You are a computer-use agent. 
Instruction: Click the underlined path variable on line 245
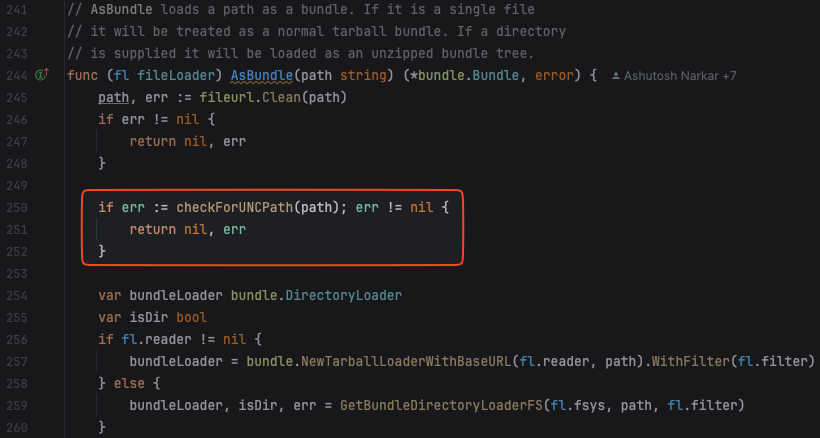113,98
